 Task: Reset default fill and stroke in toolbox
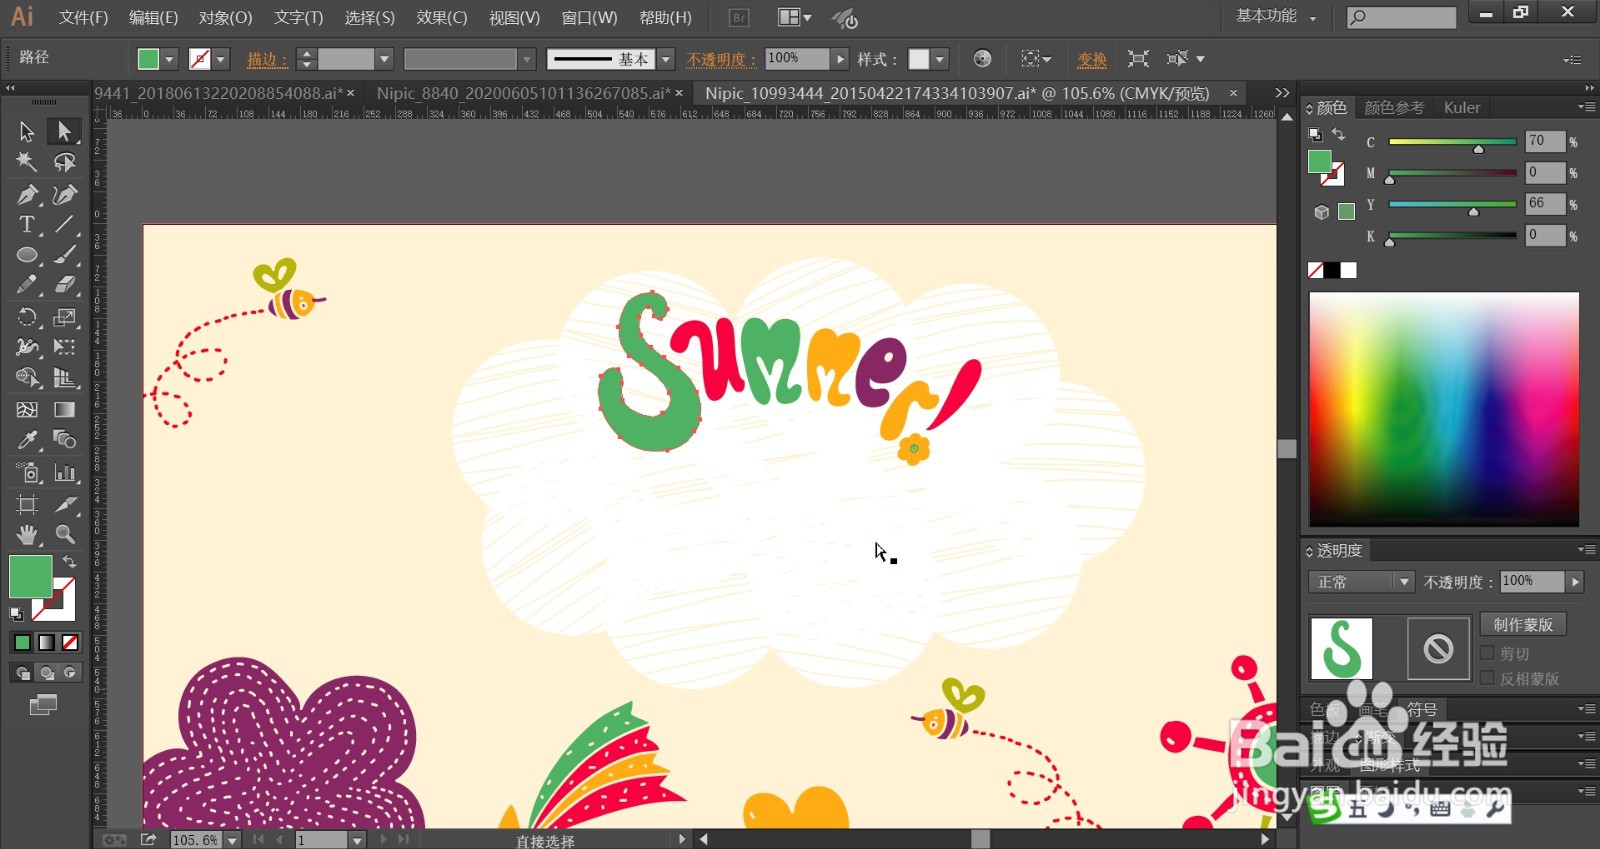coord(17,613)
